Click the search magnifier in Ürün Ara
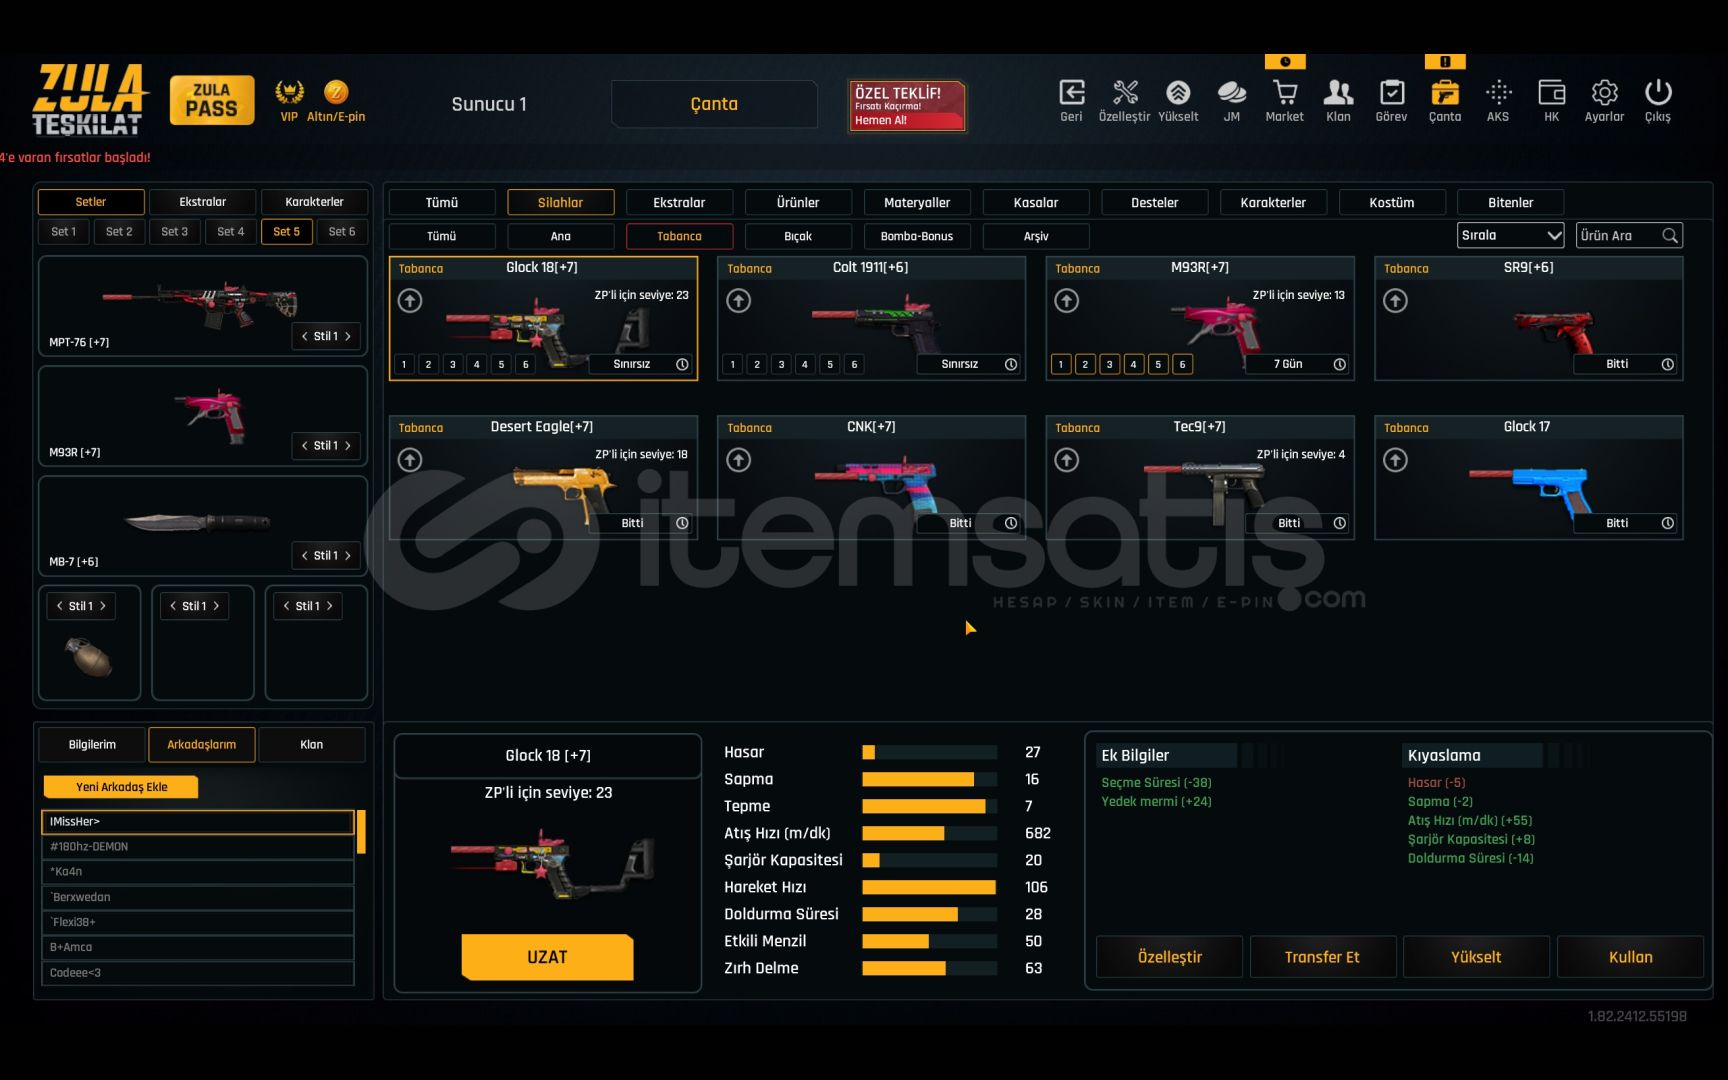This screenshot has width=1728, height=1080. click(x=1670, y=236)
